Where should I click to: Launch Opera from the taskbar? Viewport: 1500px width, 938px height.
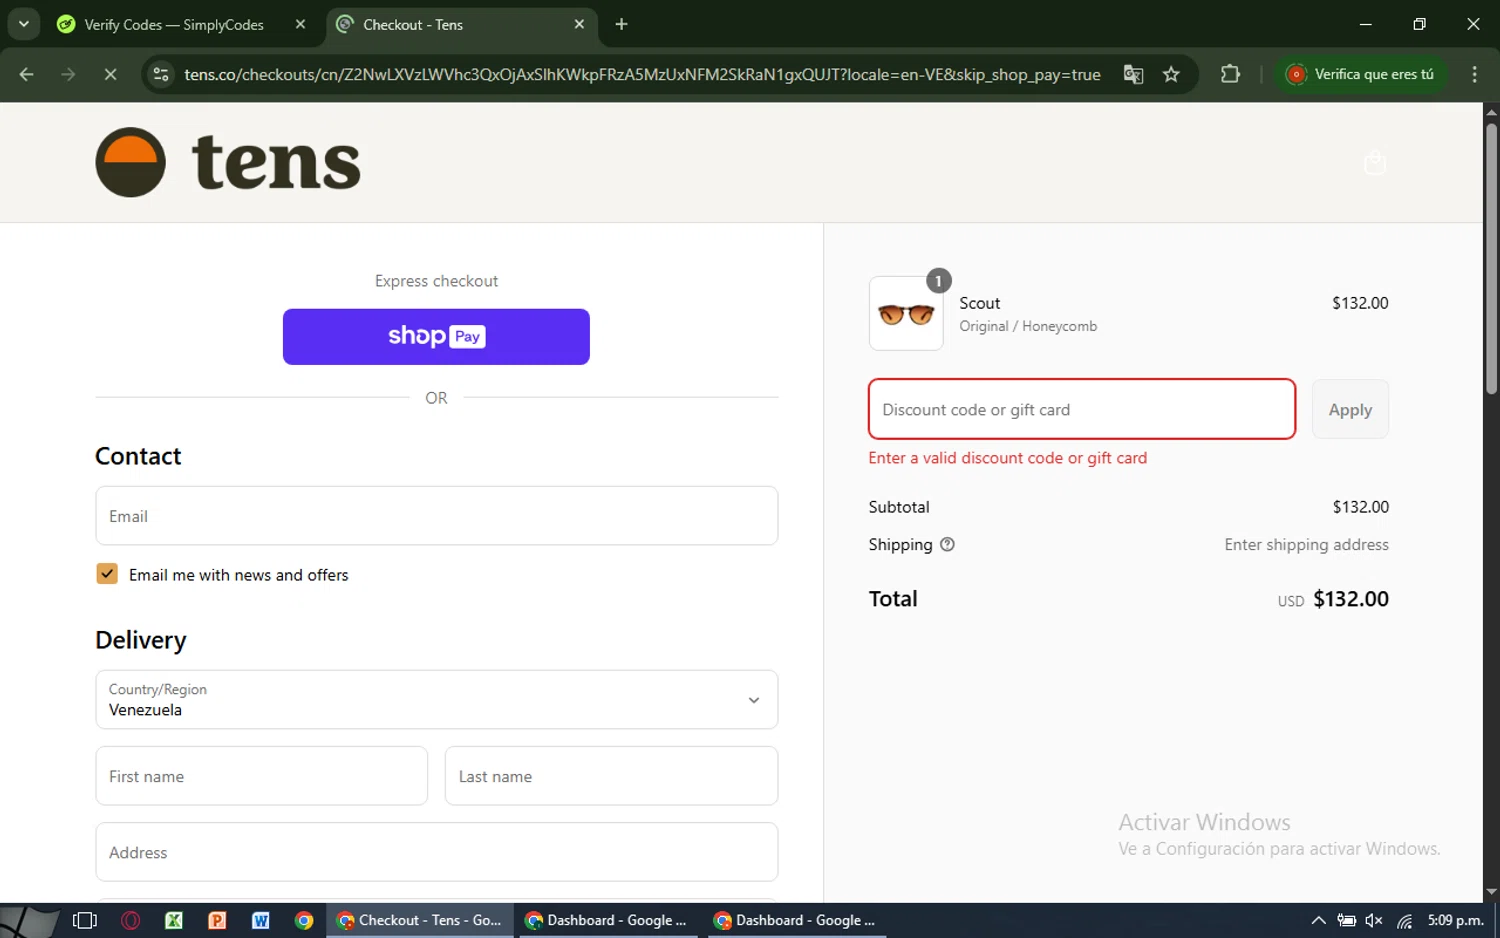(x=130, y=920)
